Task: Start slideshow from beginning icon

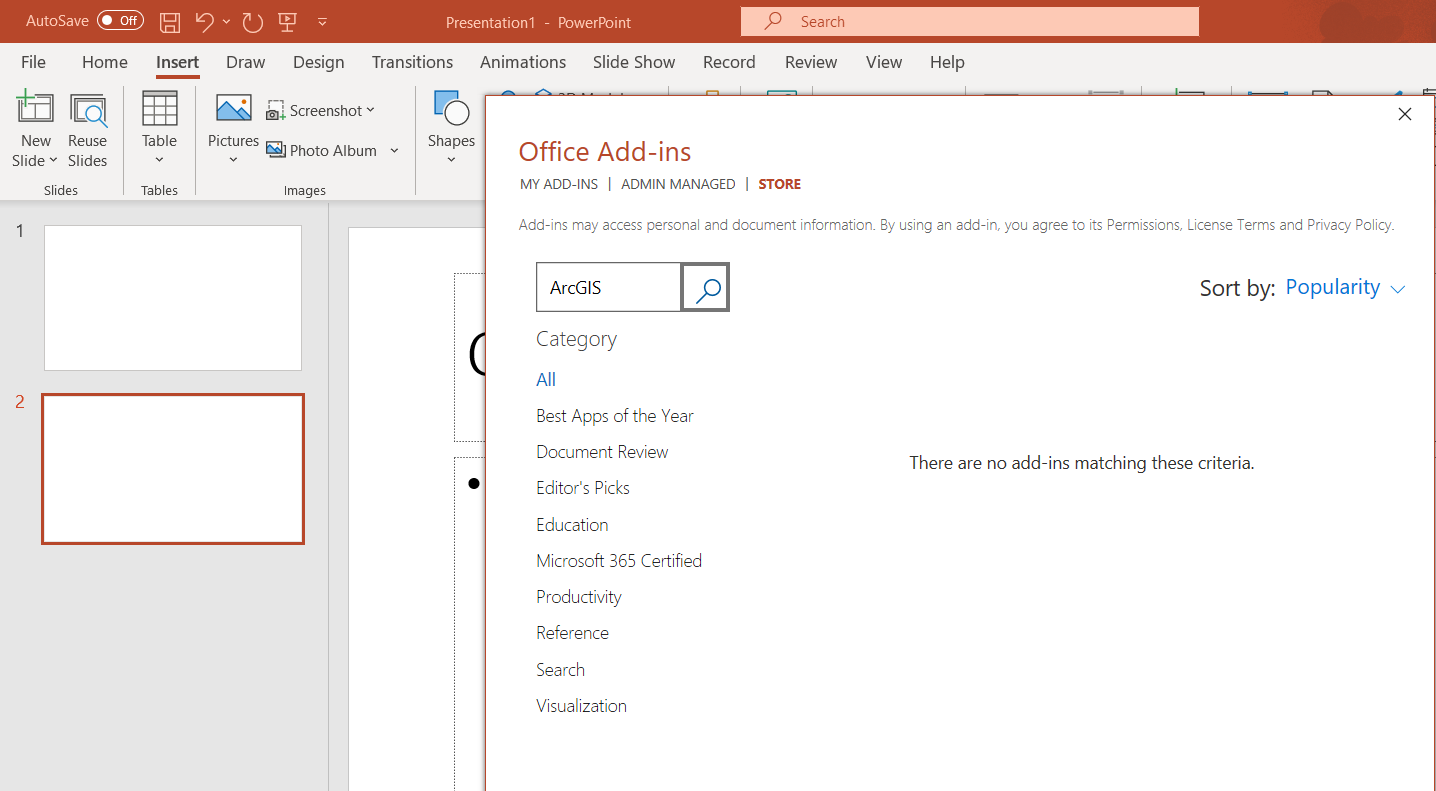Action: point(287,21)
